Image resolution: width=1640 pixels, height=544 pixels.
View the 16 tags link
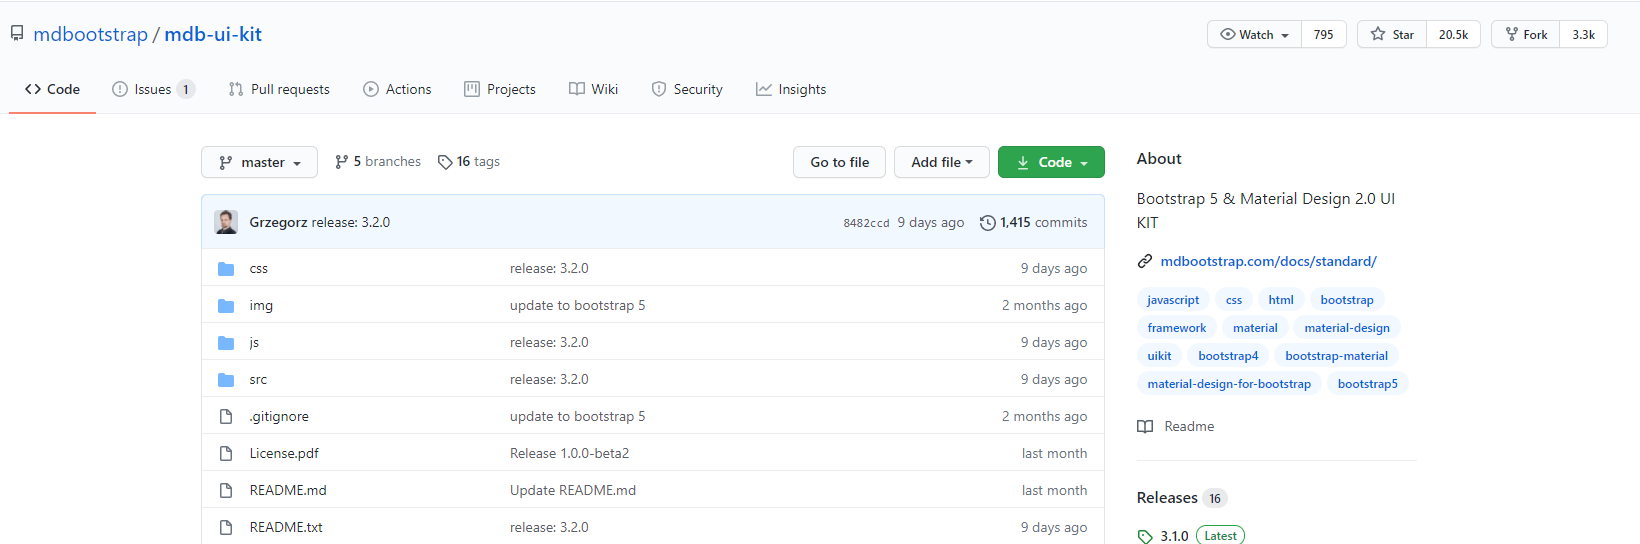[x=469, y=162]
